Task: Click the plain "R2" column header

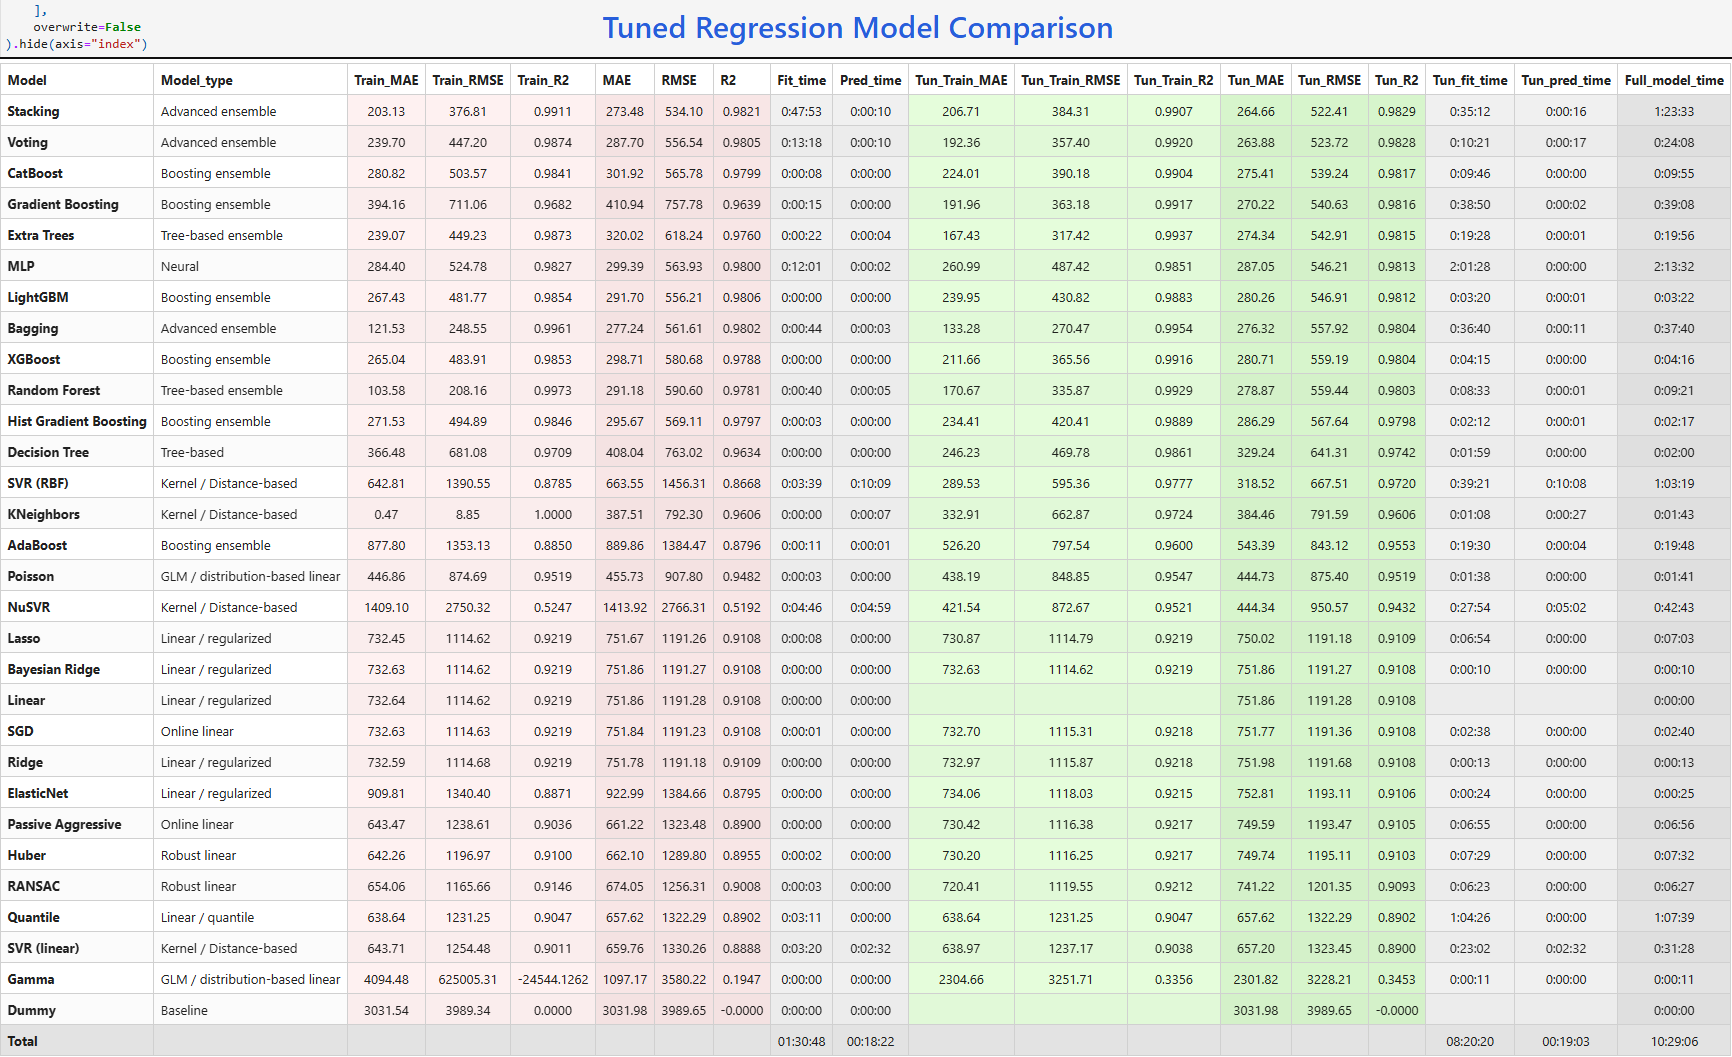Action: pyautogui.click(x=728, y=80)
